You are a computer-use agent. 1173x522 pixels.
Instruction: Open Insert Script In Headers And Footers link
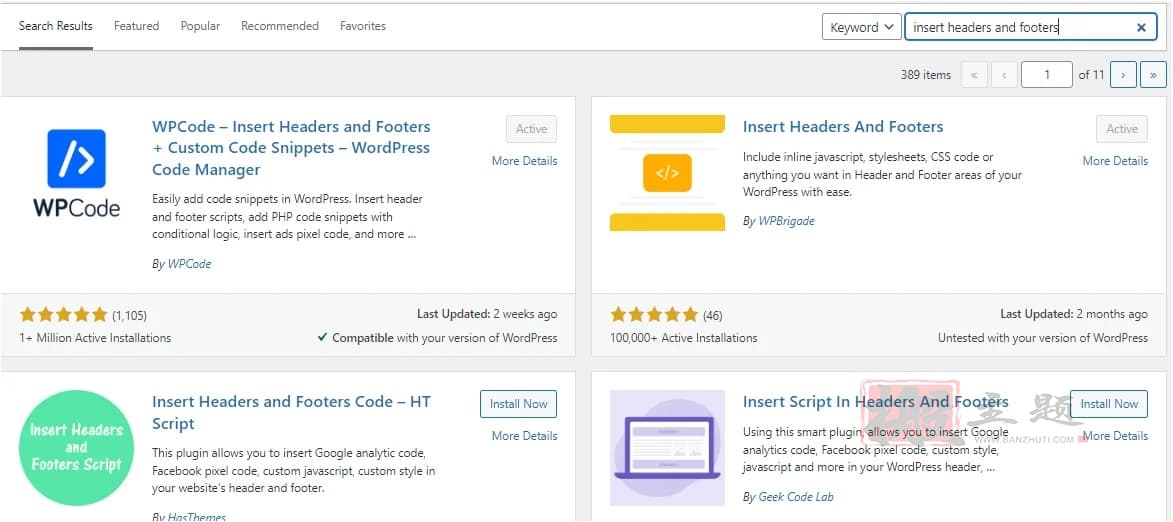pyautogui.click(x=875, y=402)
